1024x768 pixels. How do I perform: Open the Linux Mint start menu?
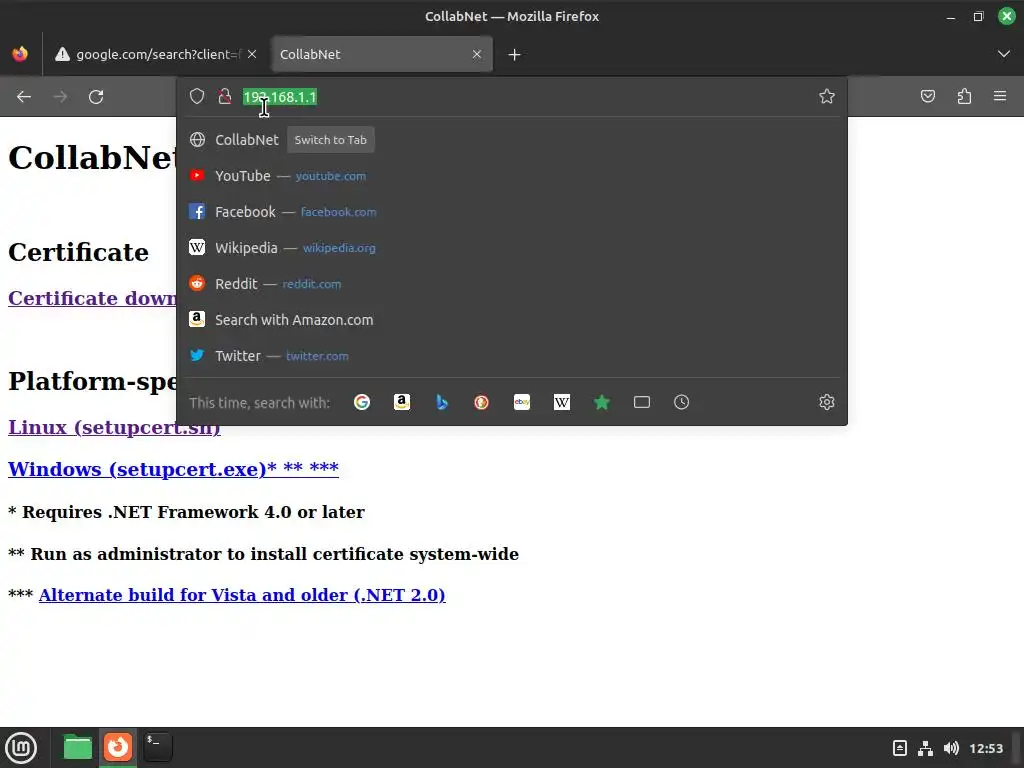pos(22,748)
